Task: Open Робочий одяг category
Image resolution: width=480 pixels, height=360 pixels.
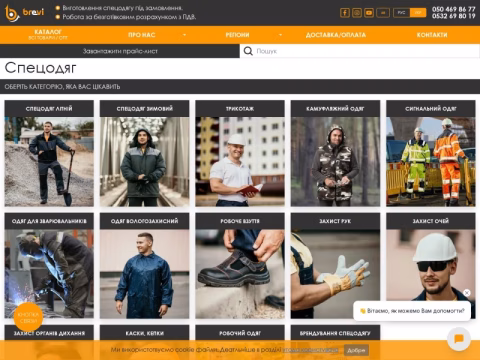Action: (240, 333)
